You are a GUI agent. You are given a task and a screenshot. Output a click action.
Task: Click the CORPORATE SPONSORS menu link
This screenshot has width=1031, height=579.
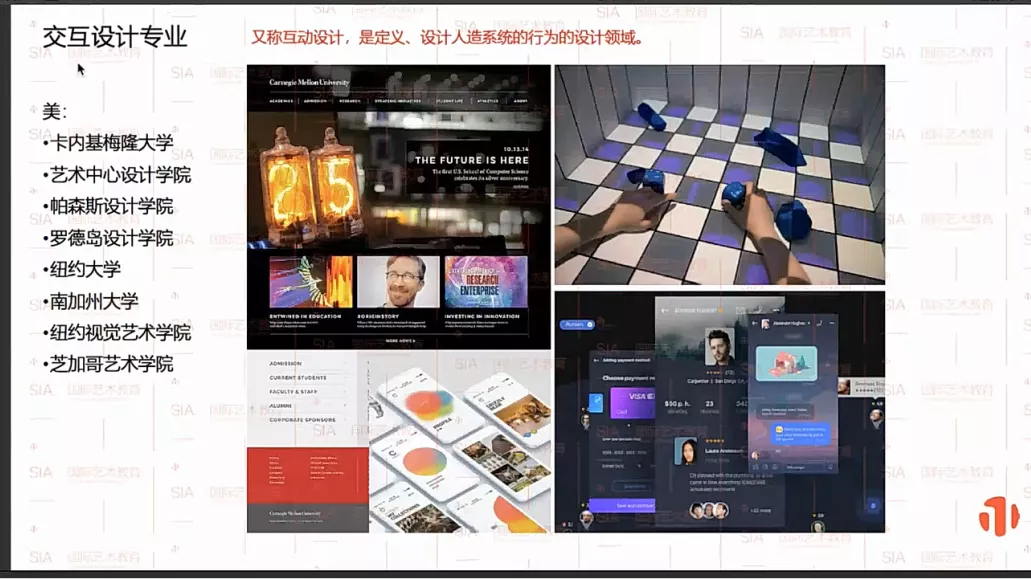[x=302, y=419]
